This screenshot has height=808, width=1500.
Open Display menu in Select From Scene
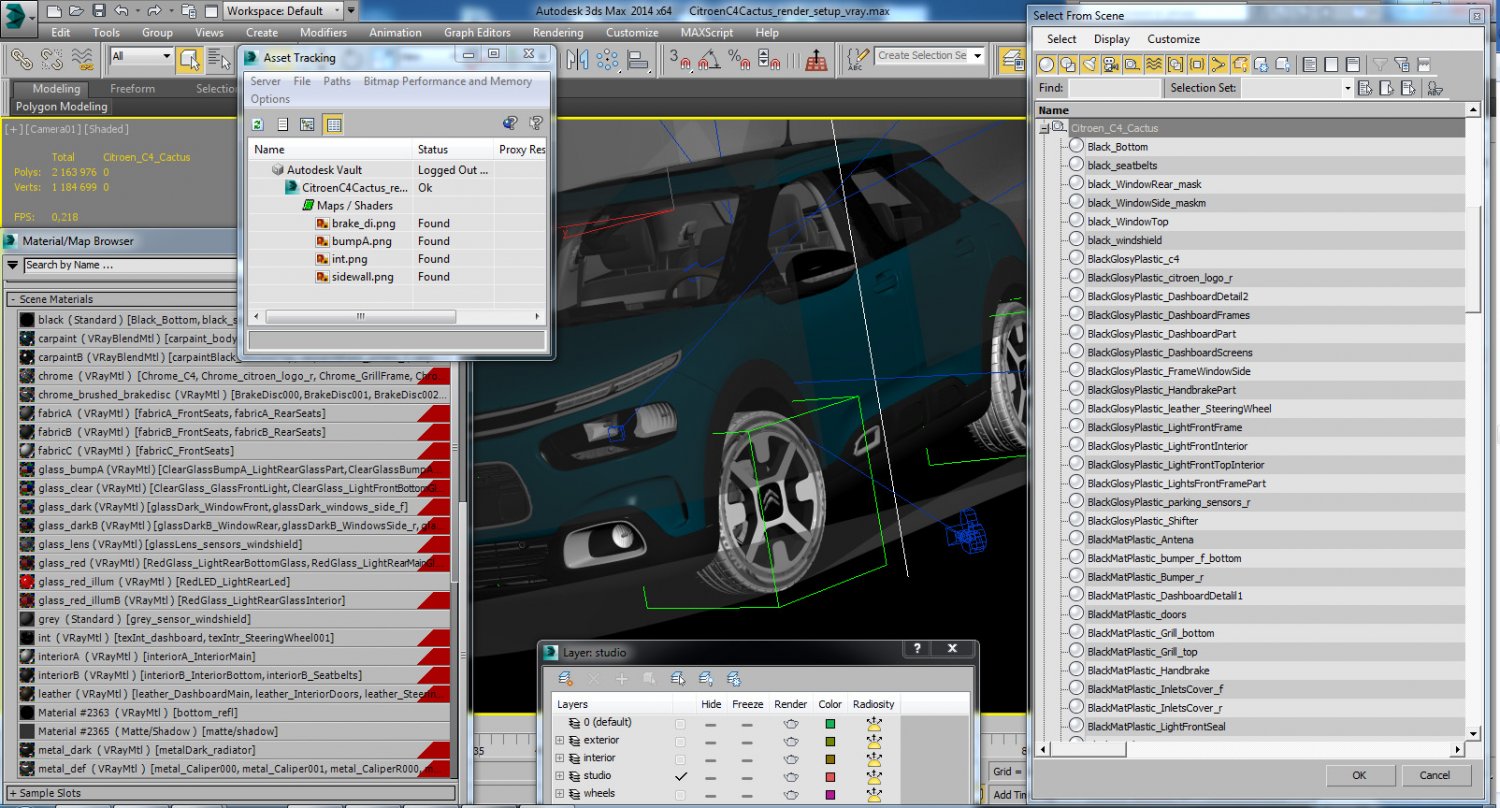click(1111, 39)
